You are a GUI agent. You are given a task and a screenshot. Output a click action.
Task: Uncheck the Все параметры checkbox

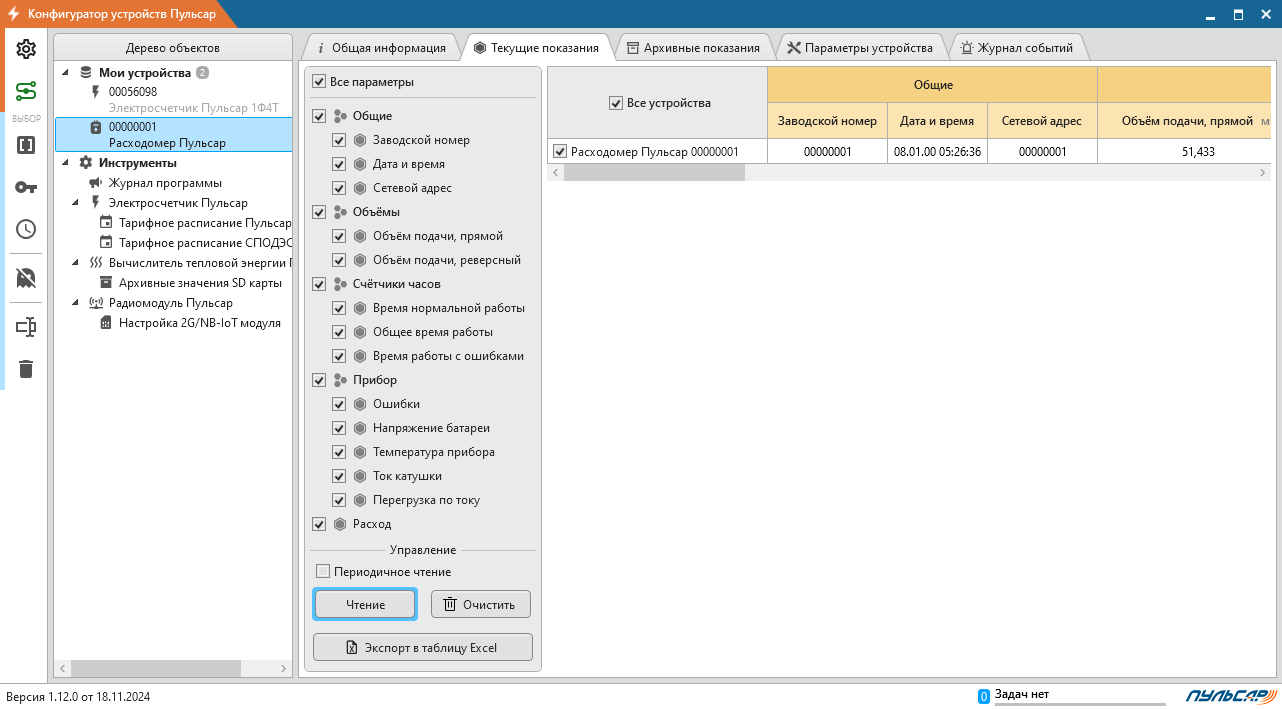[x=319, y=82]
